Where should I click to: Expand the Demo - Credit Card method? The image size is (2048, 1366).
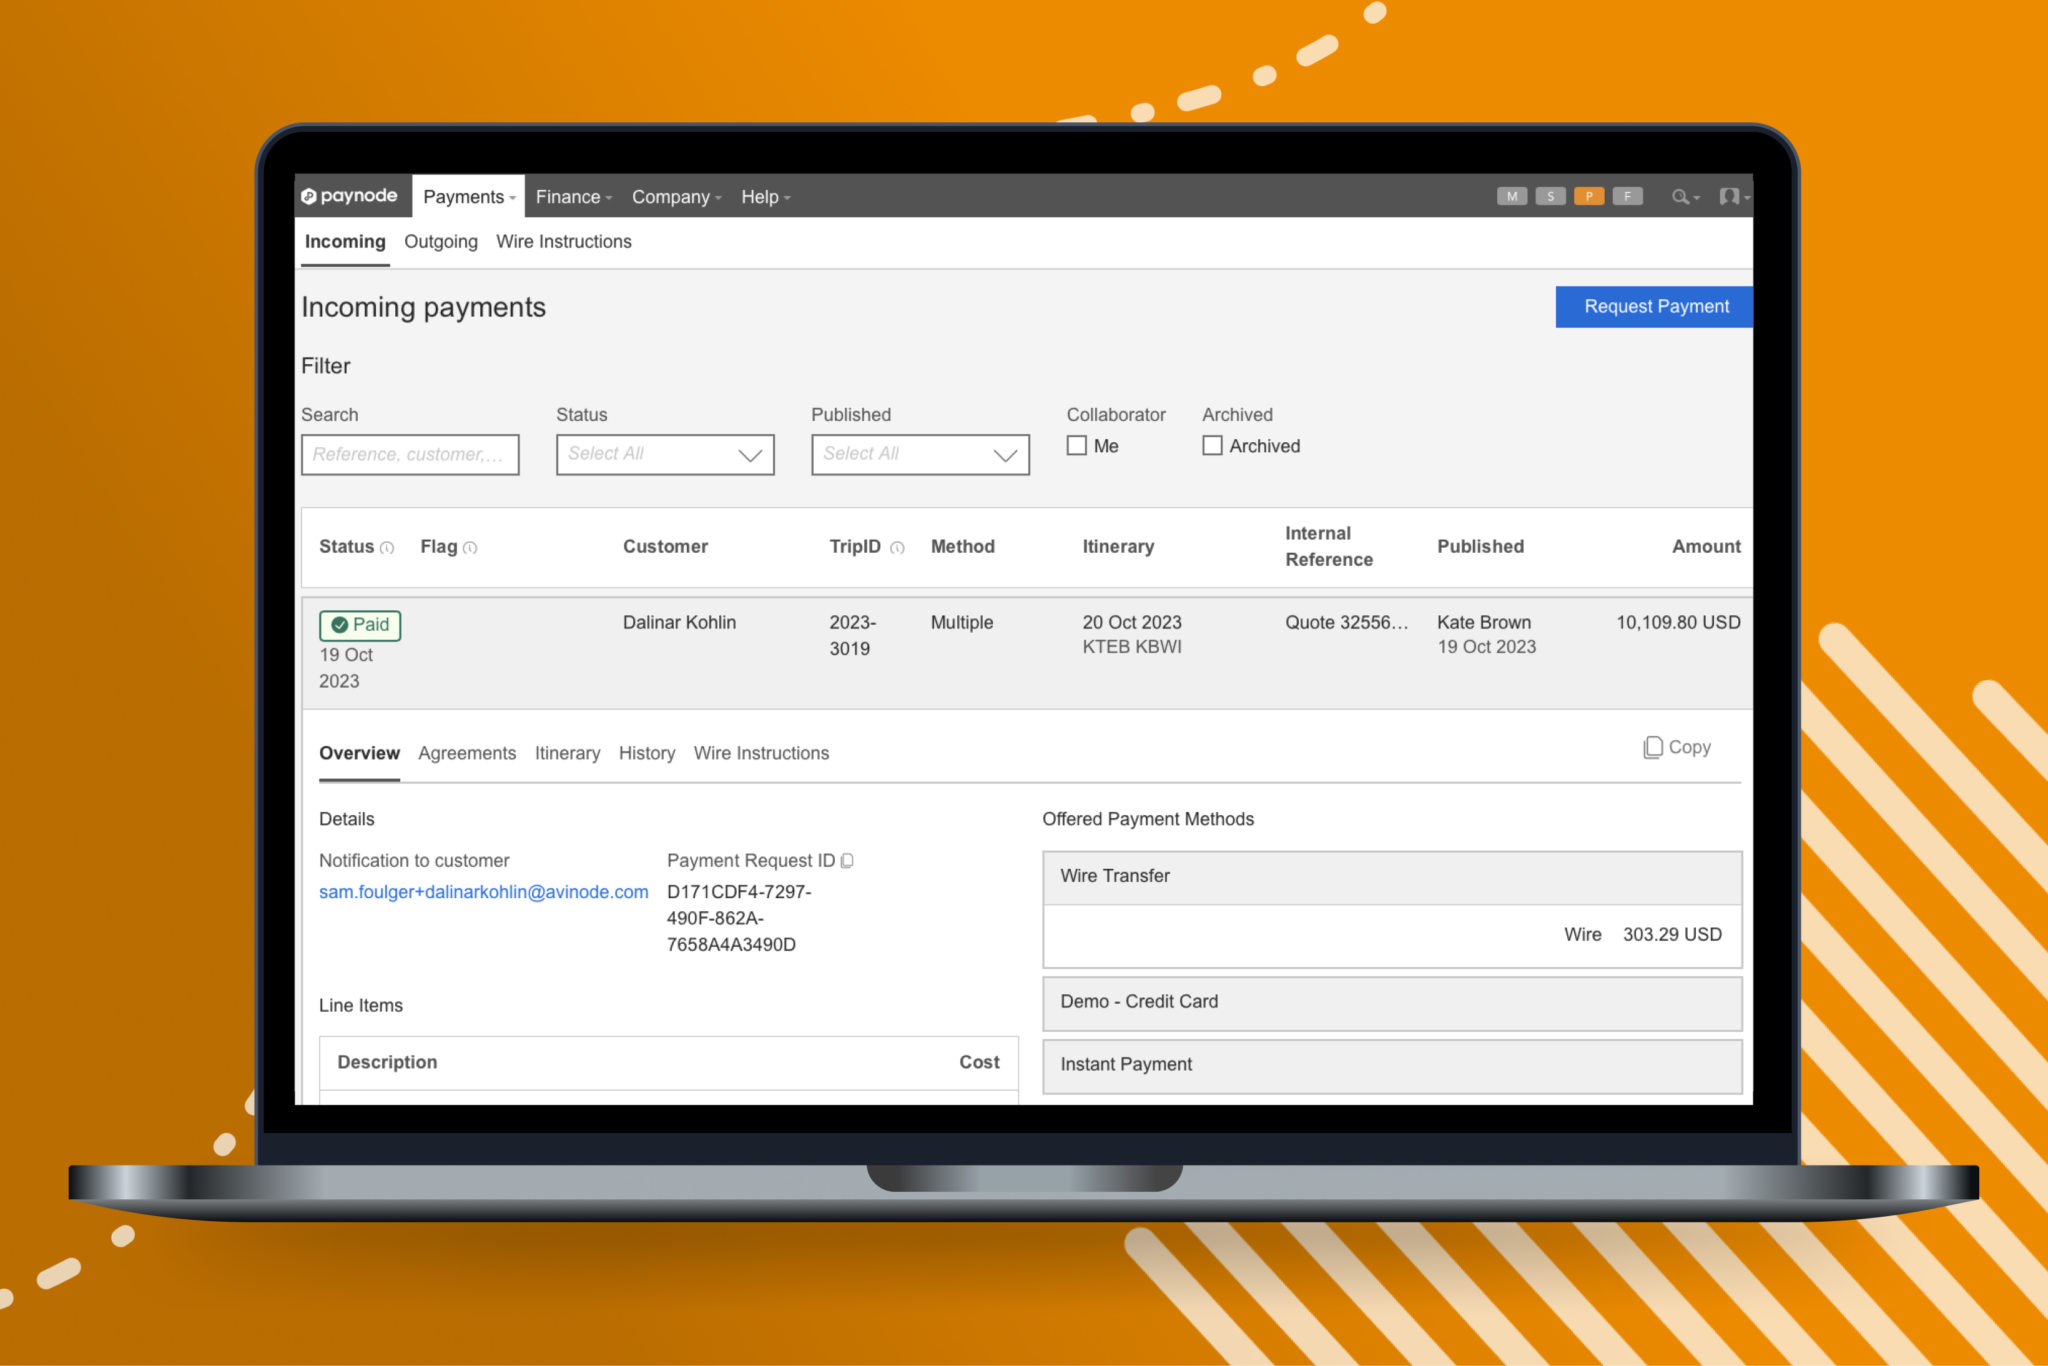pyautogui.click(x=1392, y=1003)
